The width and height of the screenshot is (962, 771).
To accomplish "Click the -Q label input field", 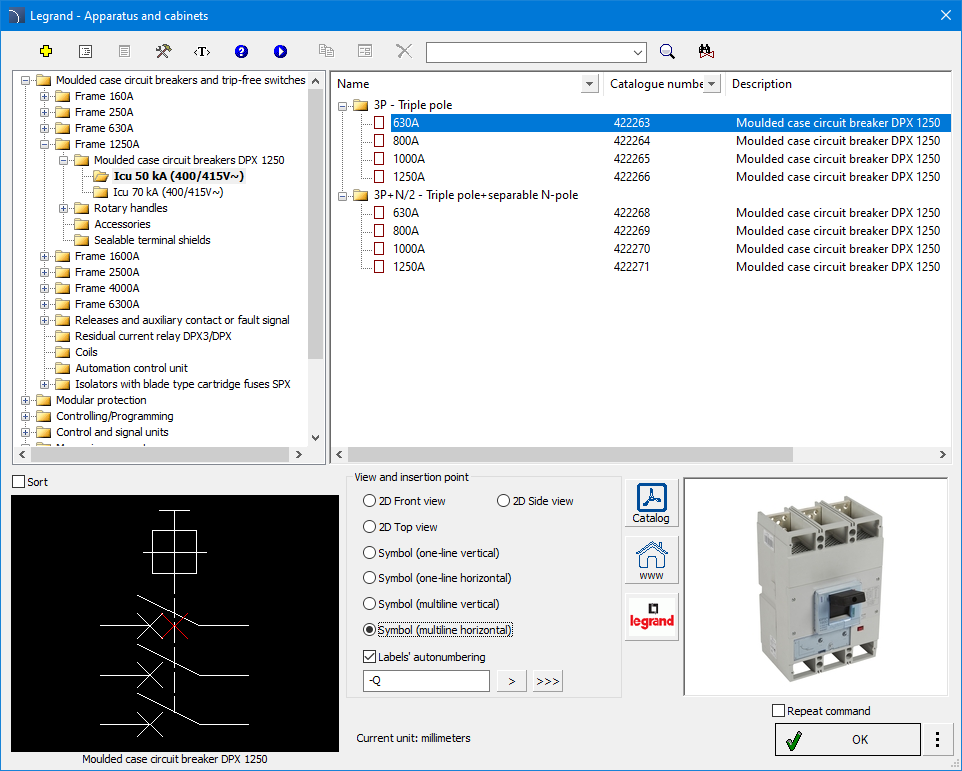I will 426,681.
